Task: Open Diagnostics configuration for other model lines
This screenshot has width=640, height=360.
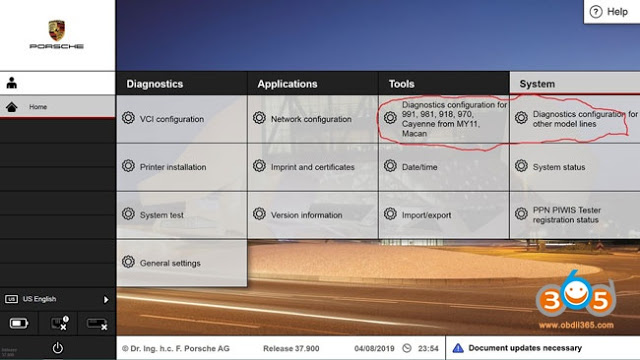Action: point(575,119)
